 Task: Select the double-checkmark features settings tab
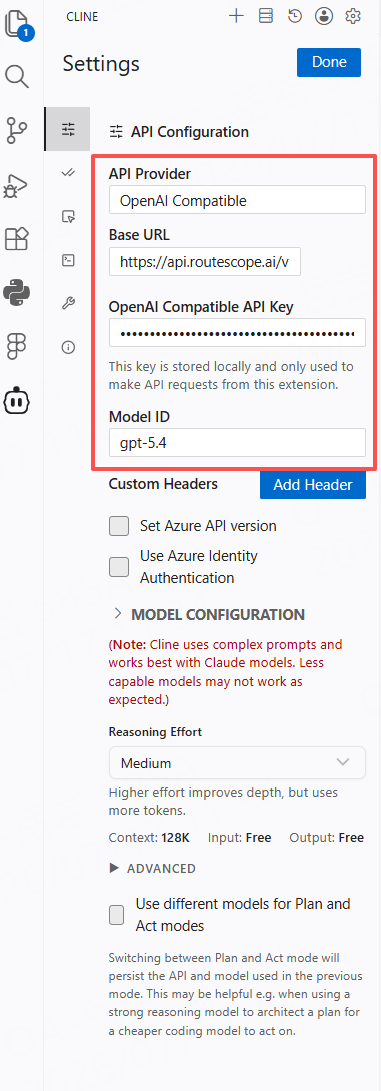(67, 173)
